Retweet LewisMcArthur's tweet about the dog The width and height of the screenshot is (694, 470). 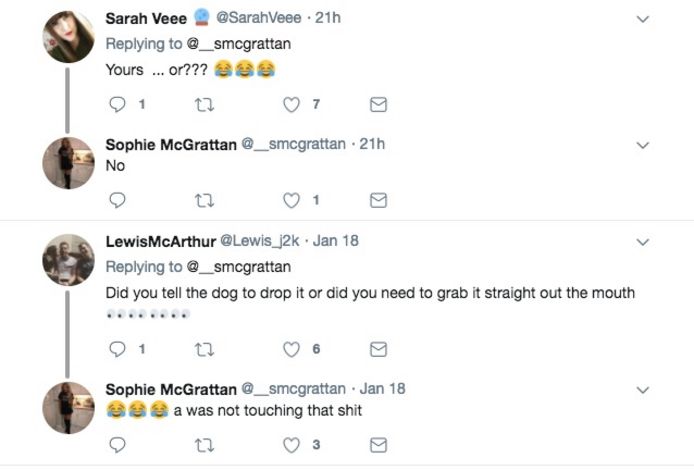205,348
